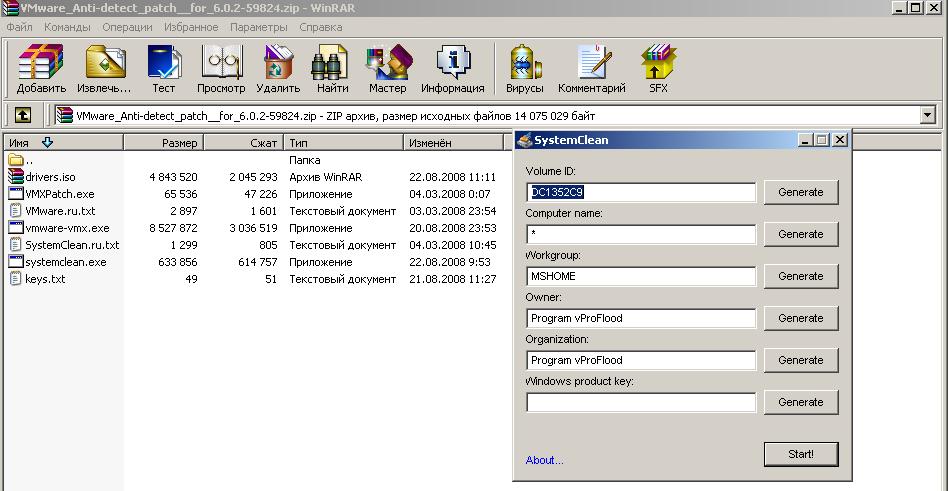Select the date 22.08.2008 11:11
Viewport: 948px width, 491px height.
coord(452,177)
